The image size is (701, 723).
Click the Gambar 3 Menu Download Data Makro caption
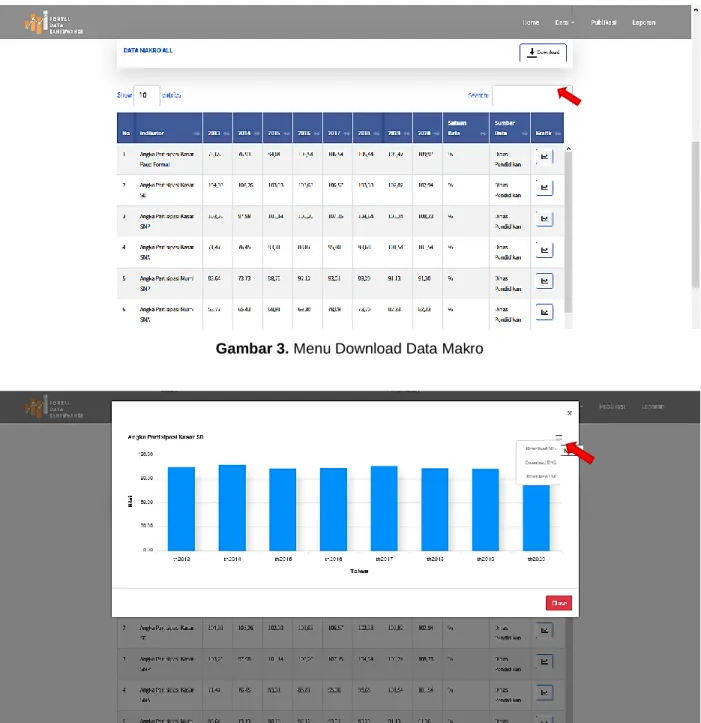point(350,349)
